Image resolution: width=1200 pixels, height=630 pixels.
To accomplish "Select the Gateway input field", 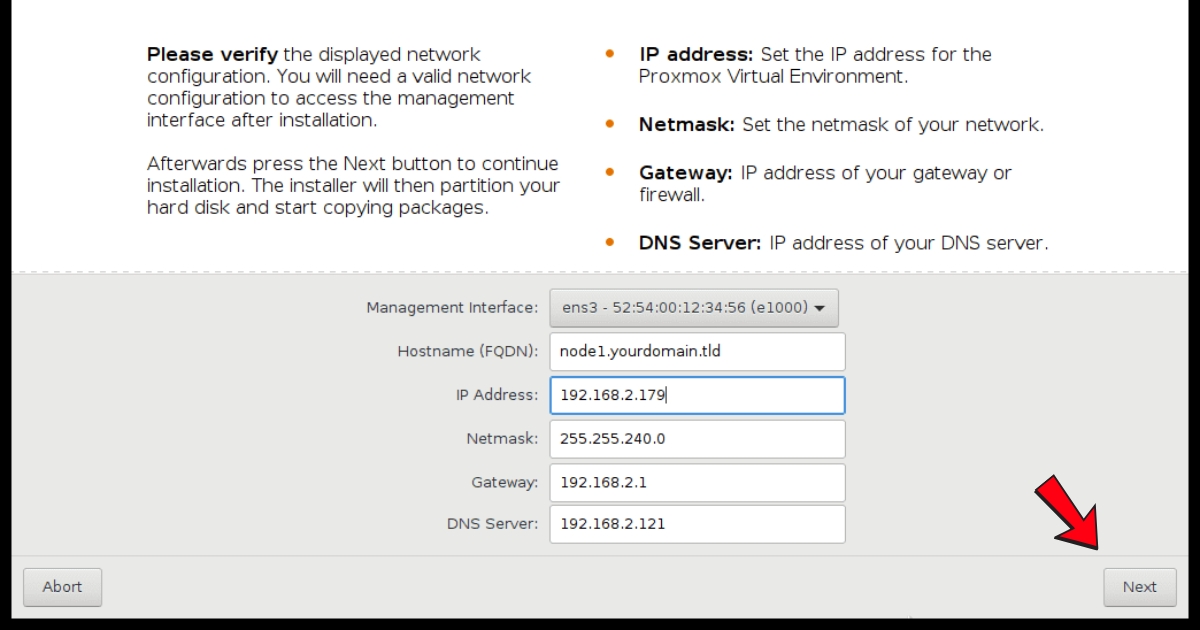I will [697, 482].
